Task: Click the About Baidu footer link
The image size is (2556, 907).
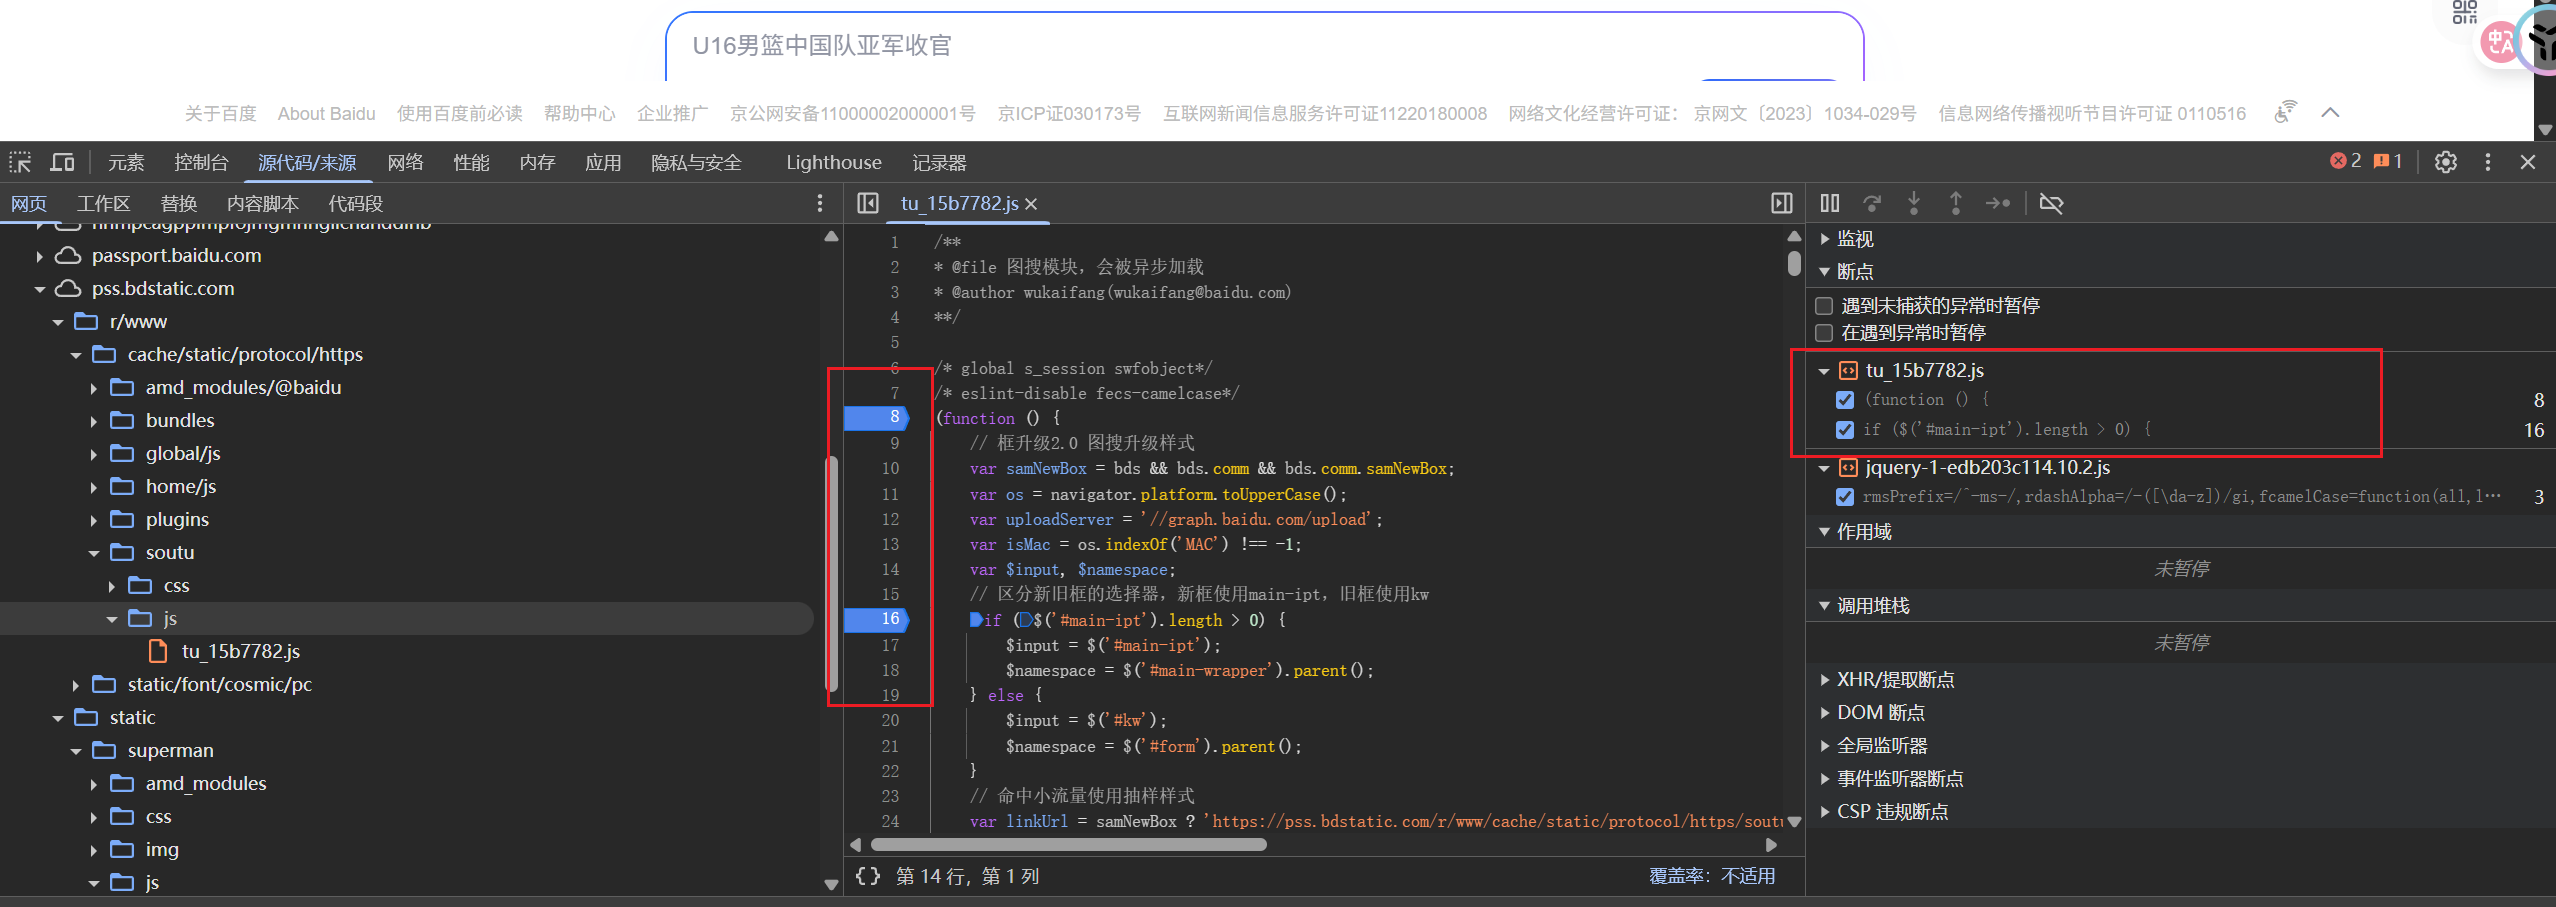Action: [x=326, y=114]
